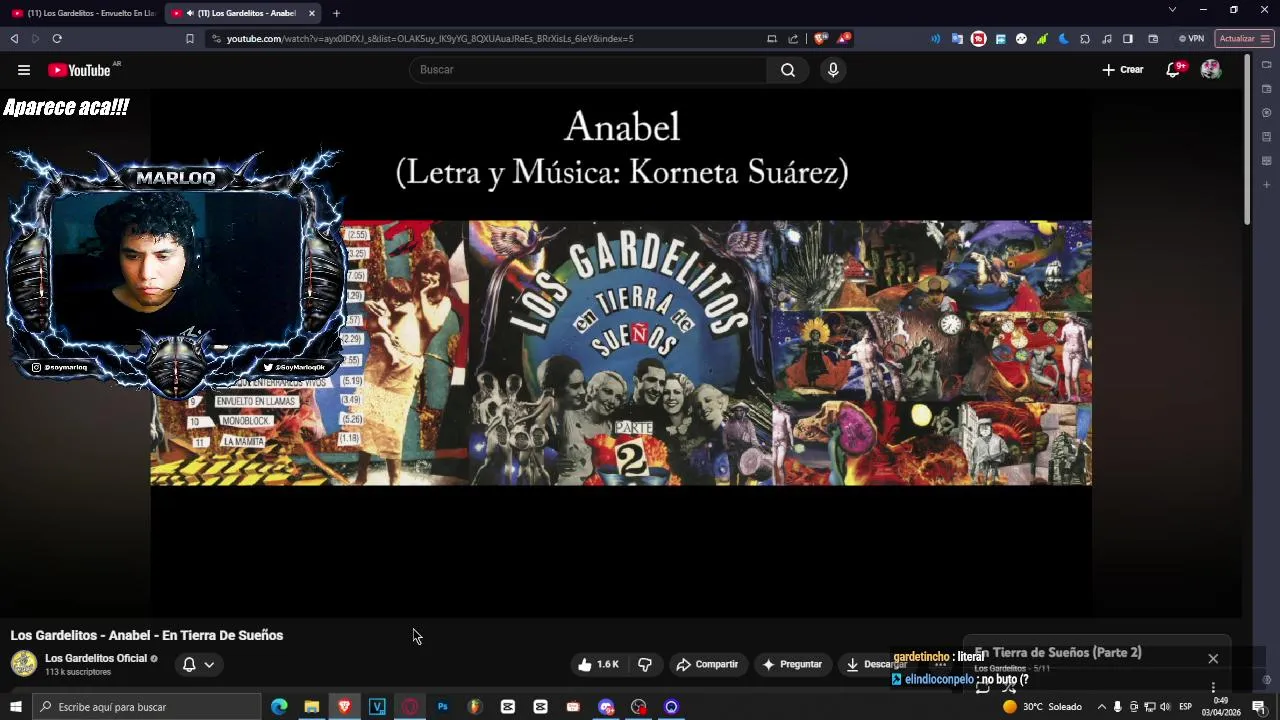Open Brave Wallet icon in toolbar
1280x720 pixels.
[1153, 39]
